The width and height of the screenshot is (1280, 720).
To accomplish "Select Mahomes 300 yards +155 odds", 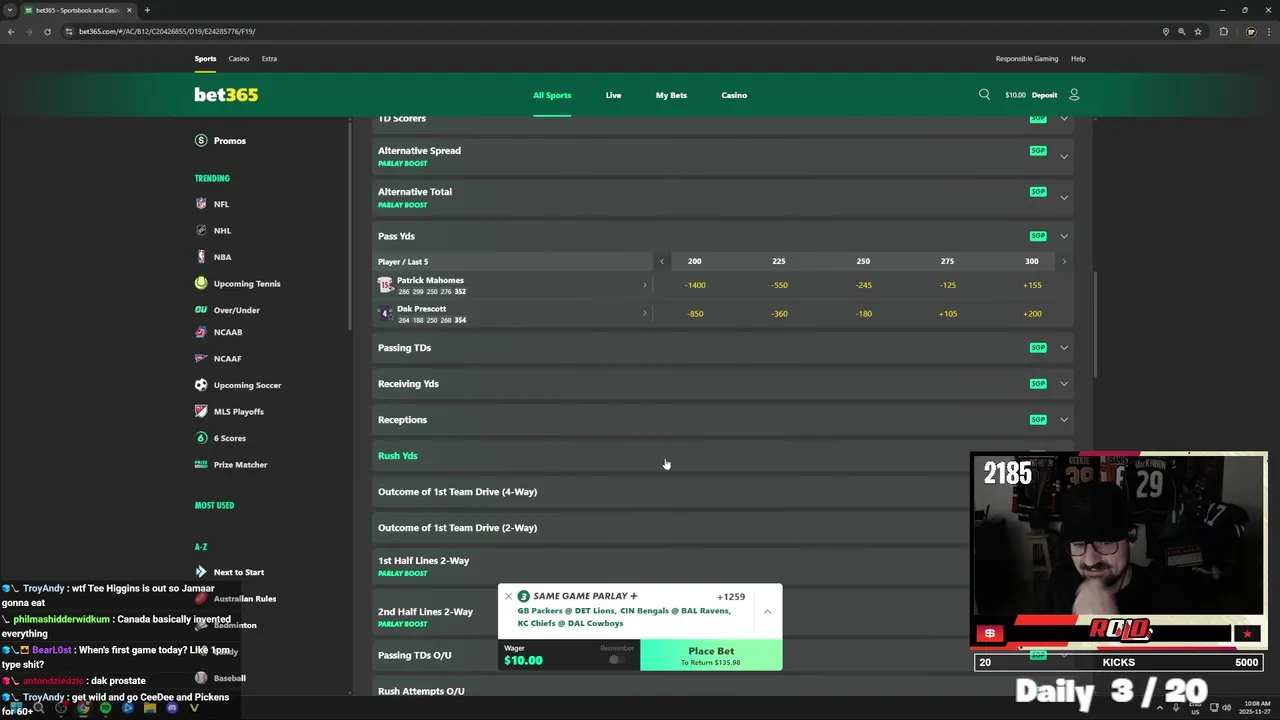I will (1032, 285).
